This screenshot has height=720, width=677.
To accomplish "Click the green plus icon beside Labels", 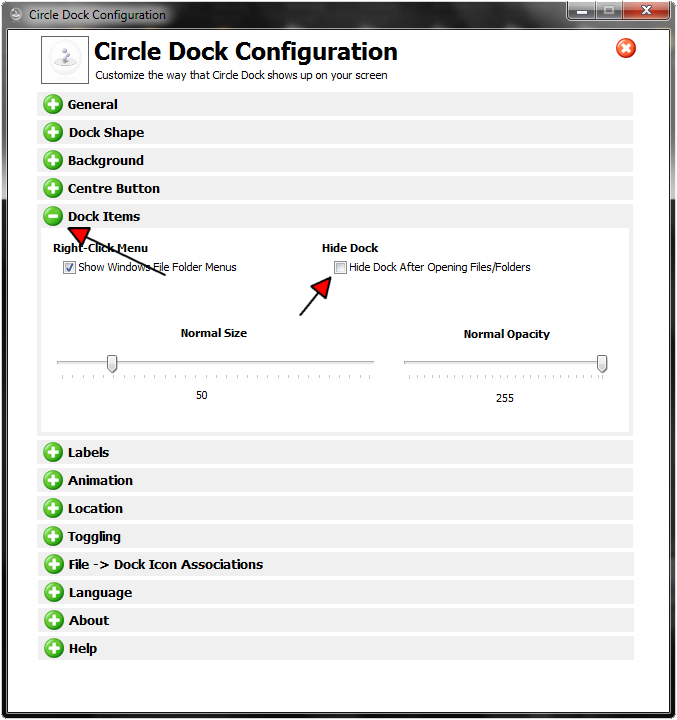I will (53, 453).
